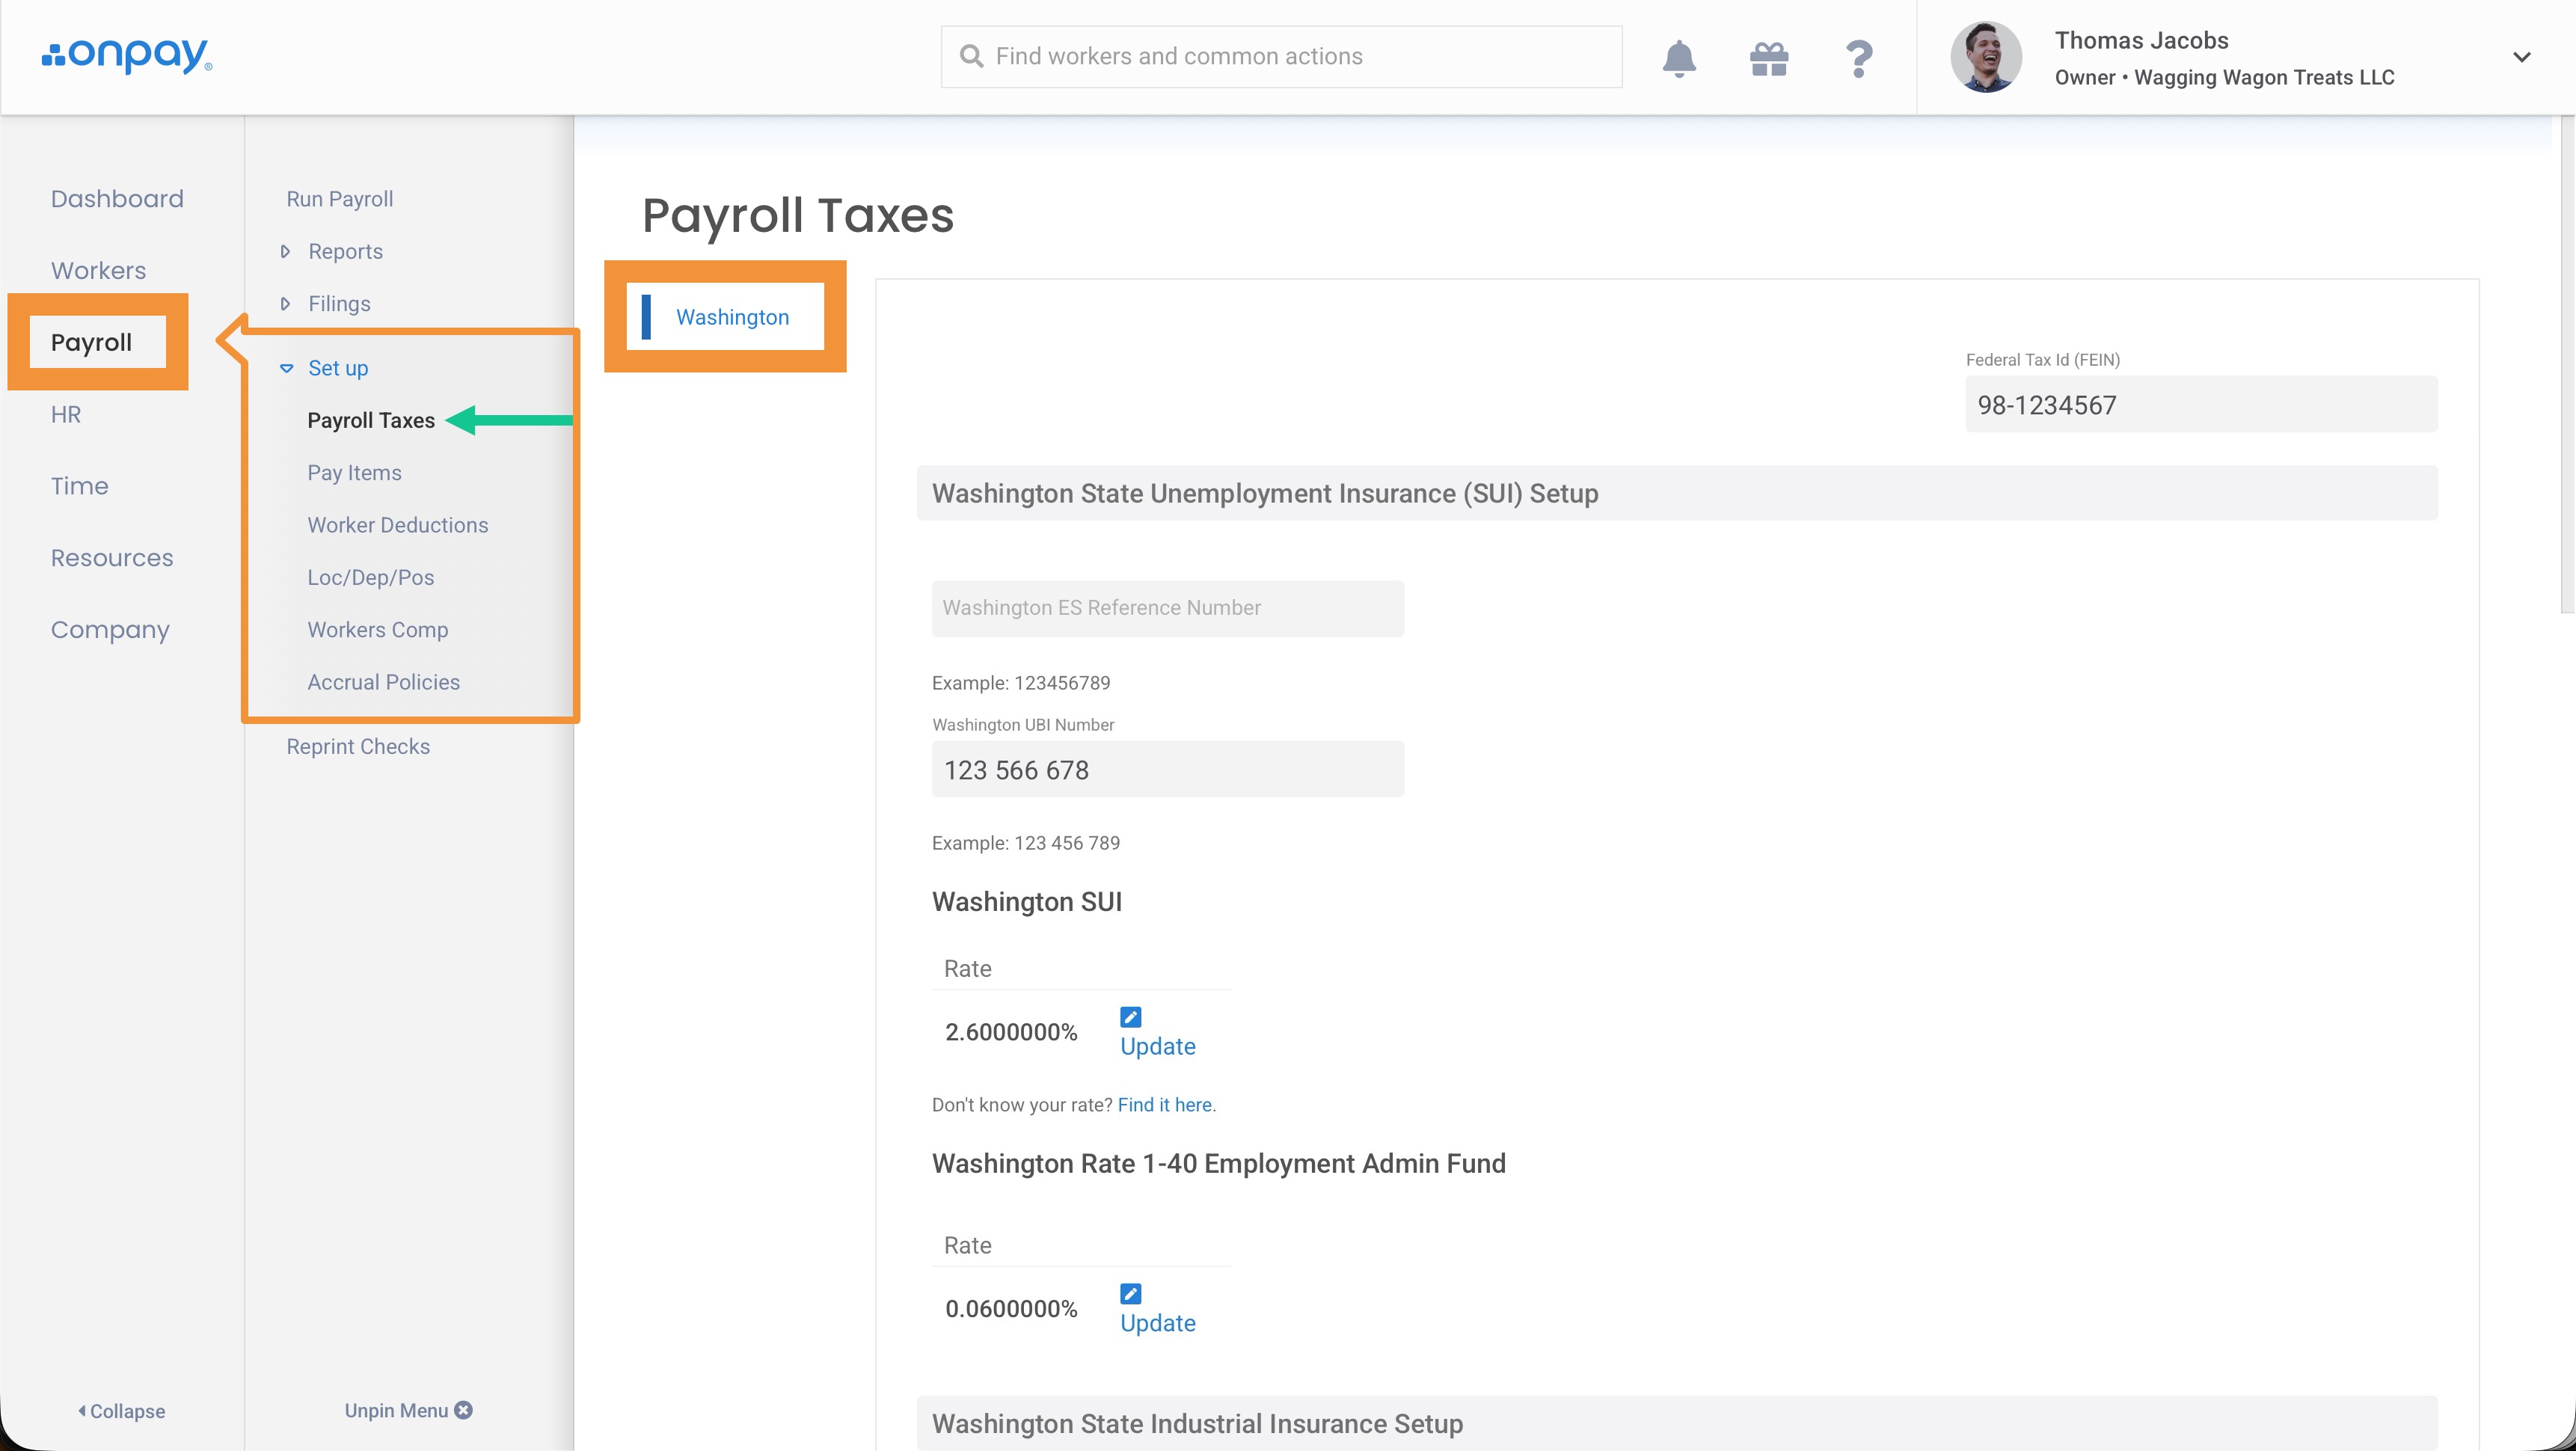Expand the user account dropdown chevron

point(2521,57)
